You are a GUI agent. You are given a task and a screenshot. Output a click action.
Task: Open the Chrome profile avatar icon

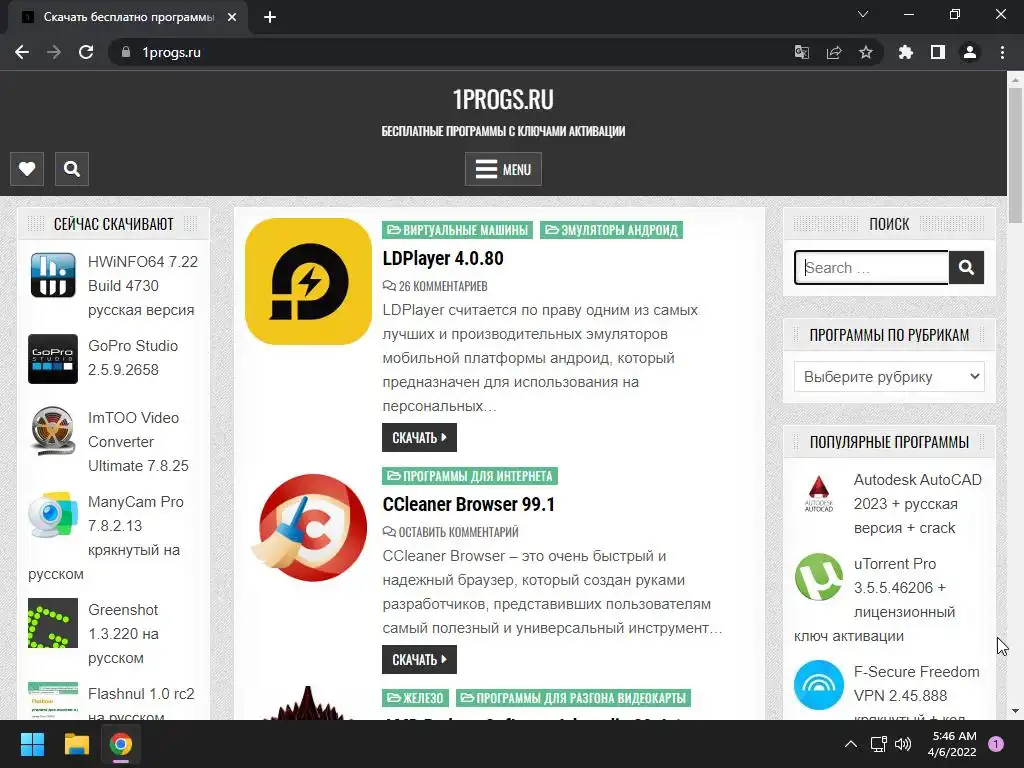tap(970, 52)
